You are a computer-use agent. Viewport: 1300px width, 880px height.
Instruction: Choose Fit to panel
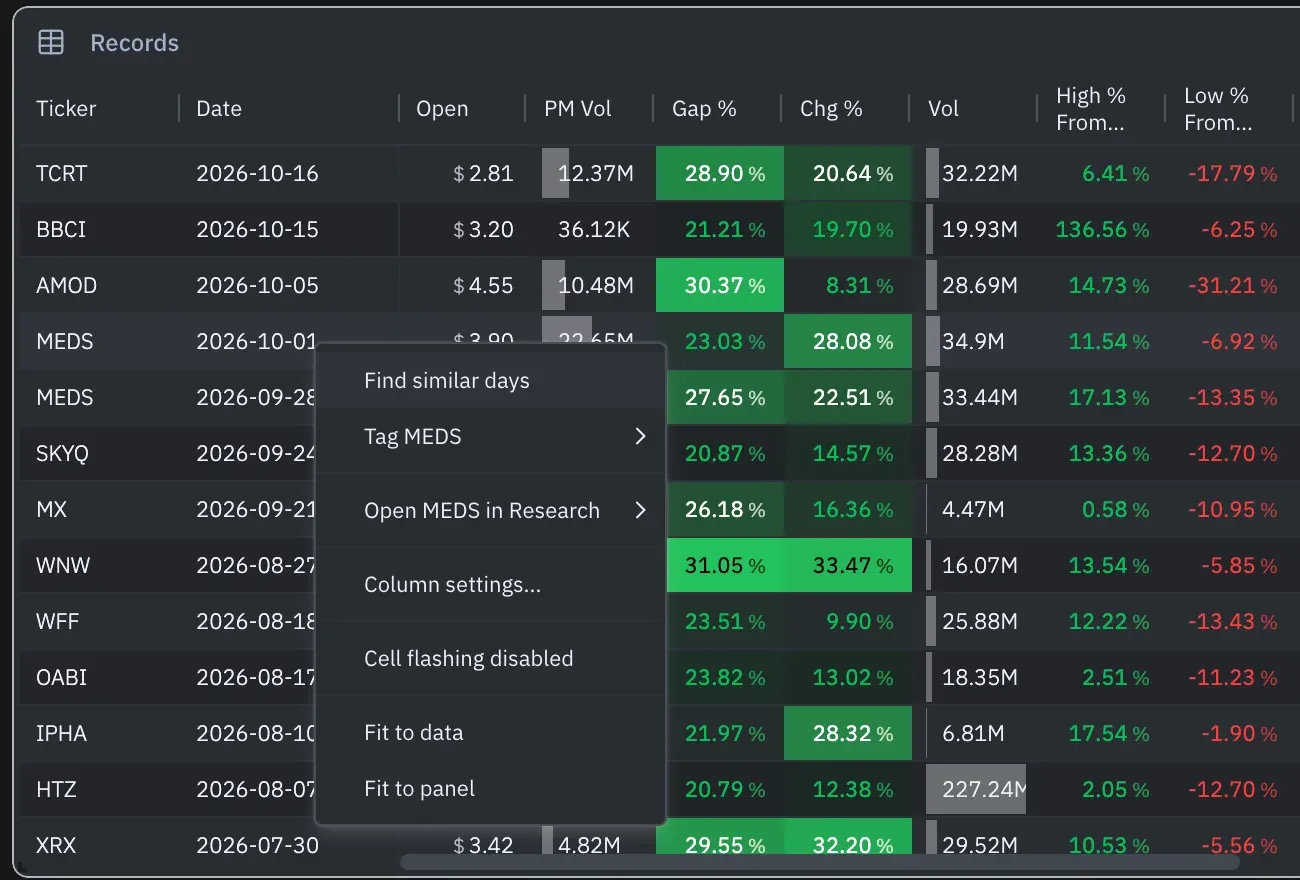(x=490, y=789)
